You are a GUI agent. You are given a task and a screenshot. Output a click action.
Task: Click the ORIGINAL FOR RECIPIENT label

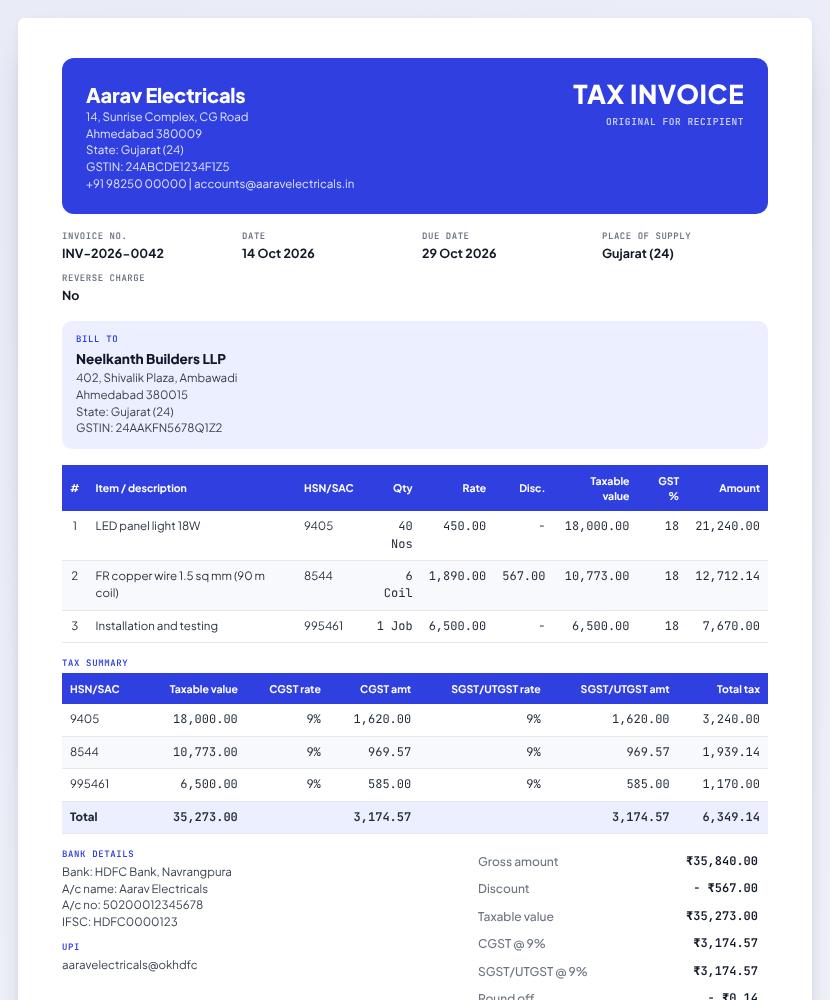tap(674, 122)
